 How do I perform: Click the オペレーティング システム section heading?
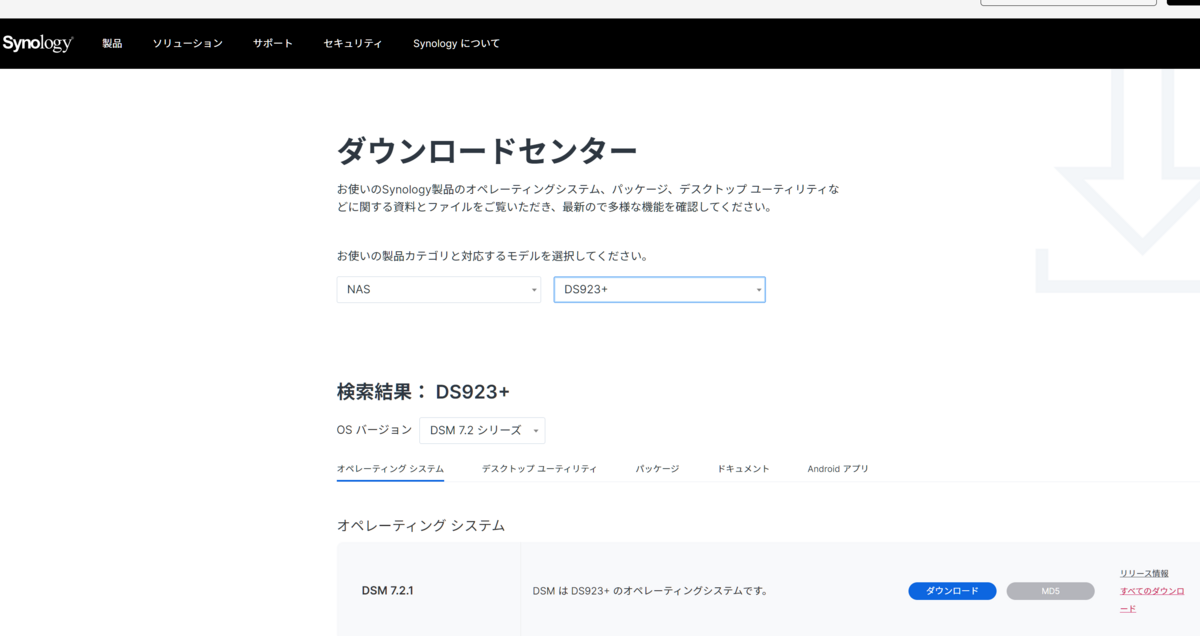pos(421,525)
